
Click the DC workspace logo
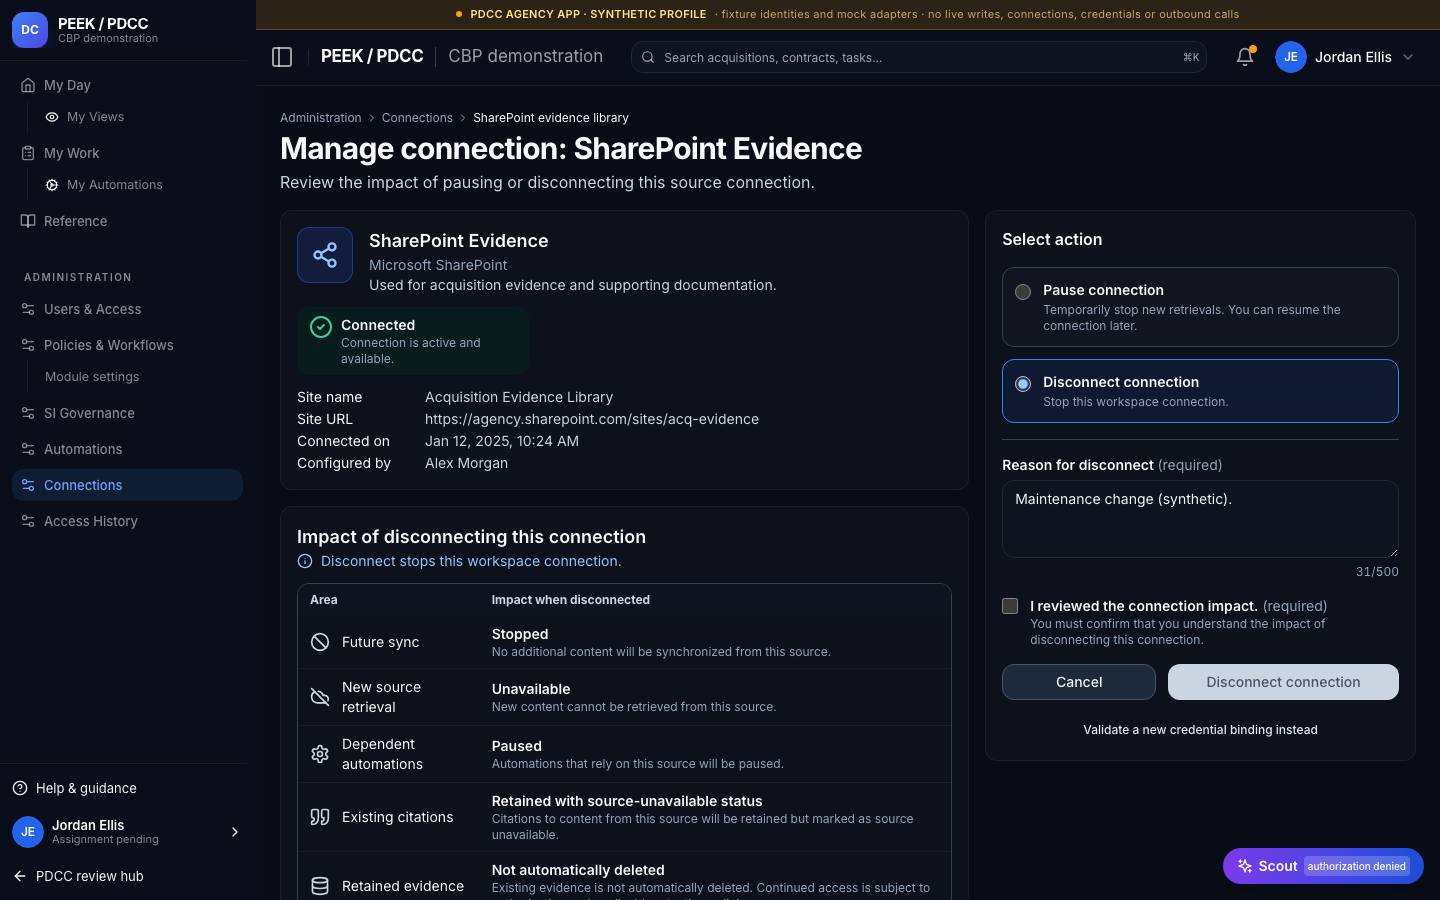(x=30, y=30)
